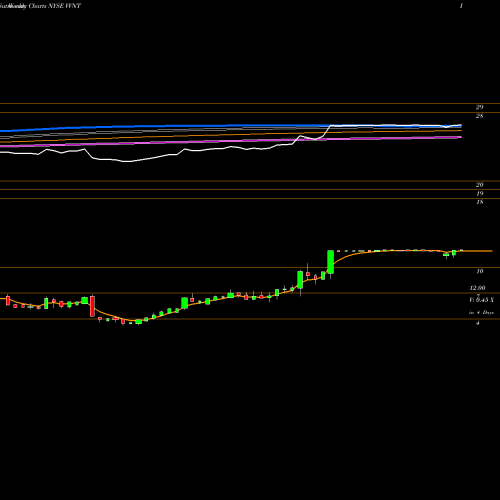Click the price axis label 28
500x500 pixels.
click(479, 116)
